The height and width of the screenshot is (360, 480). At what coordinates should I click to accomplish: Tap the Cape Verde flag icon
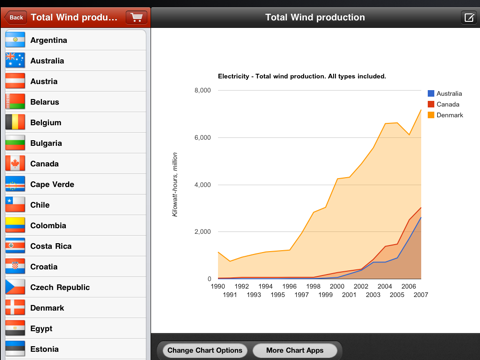[x=15, y=184]
